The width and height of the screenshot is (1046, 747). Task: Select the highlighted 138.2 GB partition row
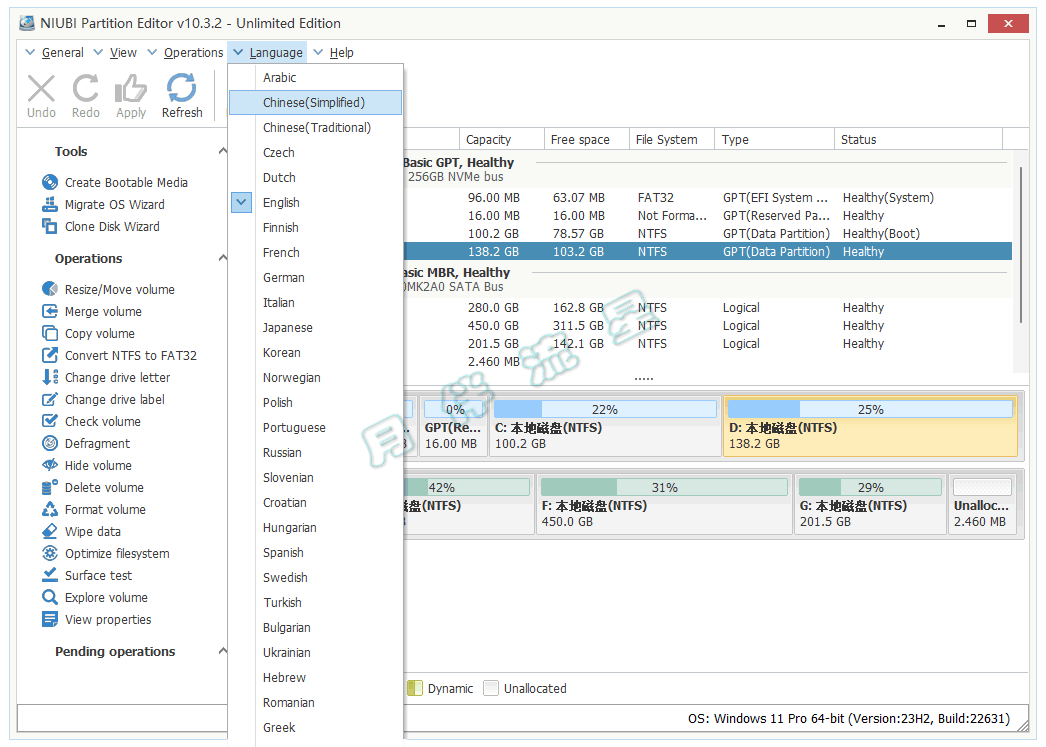708,251
